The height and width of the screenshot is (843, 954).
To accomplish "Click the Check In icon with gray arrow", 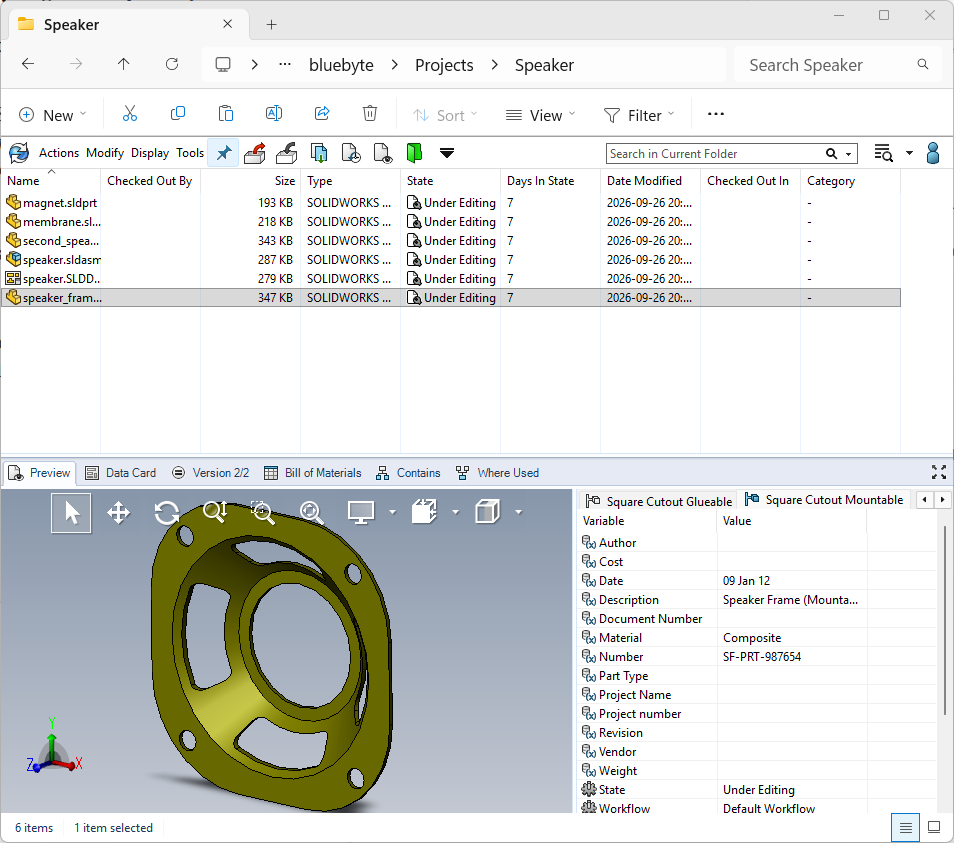I will [x=287, y=153].
